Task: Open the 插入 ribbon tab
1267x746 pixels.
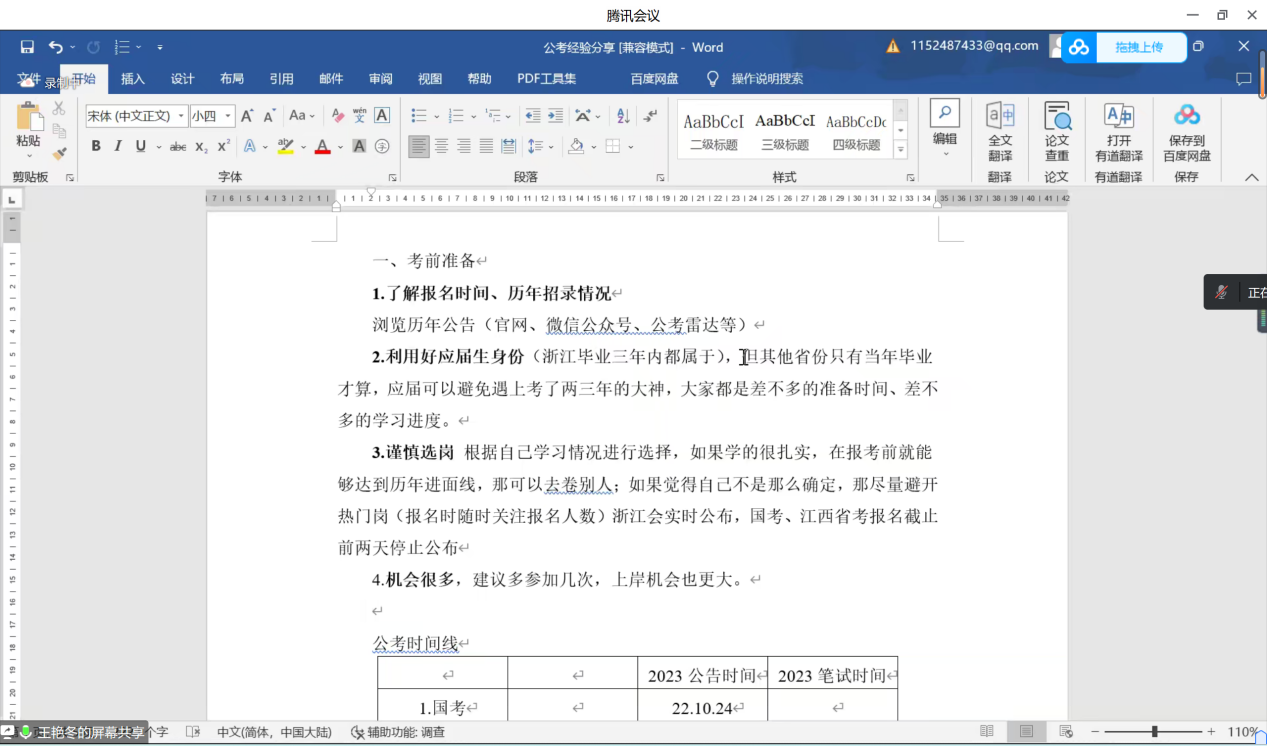Action: (x=133, y=79)
